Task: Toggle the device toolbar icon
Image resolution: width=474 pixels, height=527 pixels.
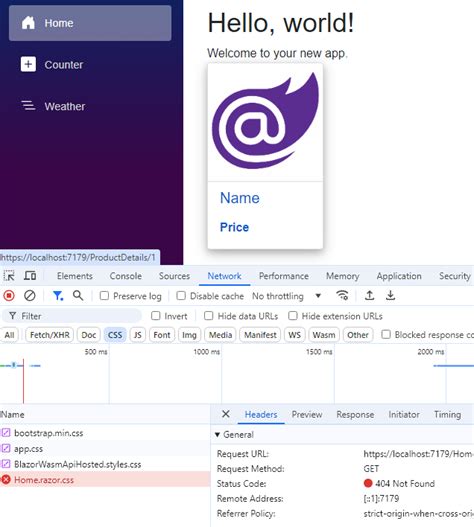Action: [x=30, y=276]
